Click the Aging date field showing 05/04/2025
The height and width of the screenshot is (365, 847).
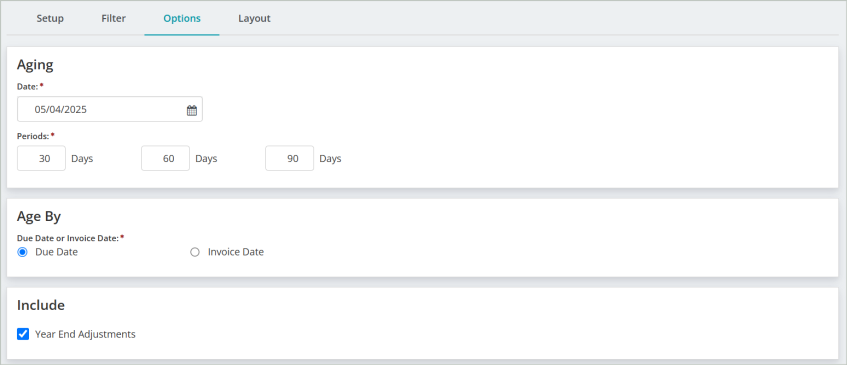[110, 109]
